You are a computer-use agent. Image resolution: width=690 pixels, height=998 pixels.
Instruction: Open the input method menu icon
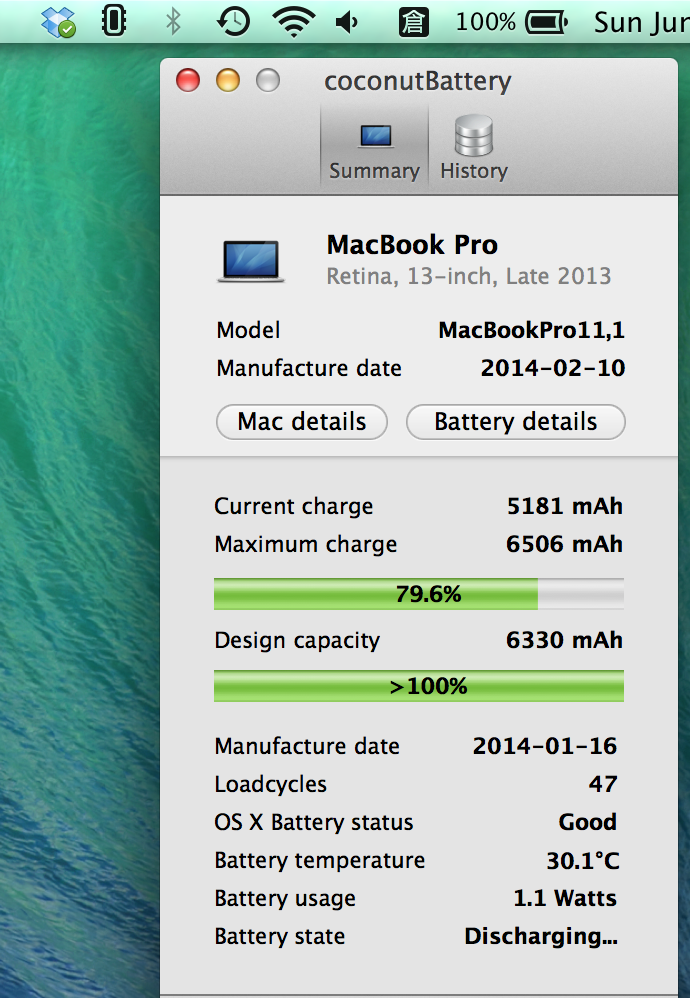click(413, 22)
